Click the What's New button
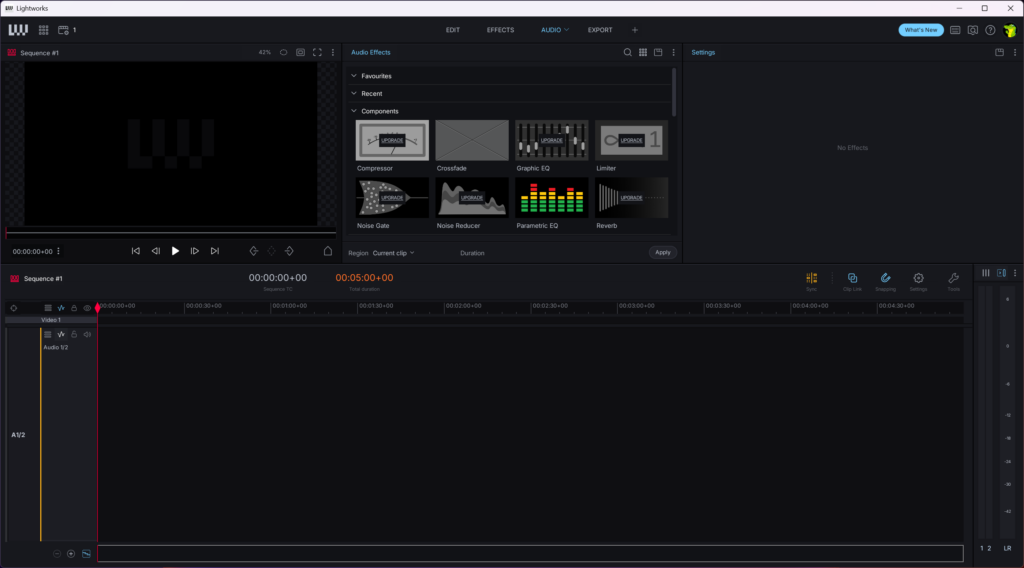Image resolution: width=1024 pixels, height=568 pixels. tap(921, 30)
